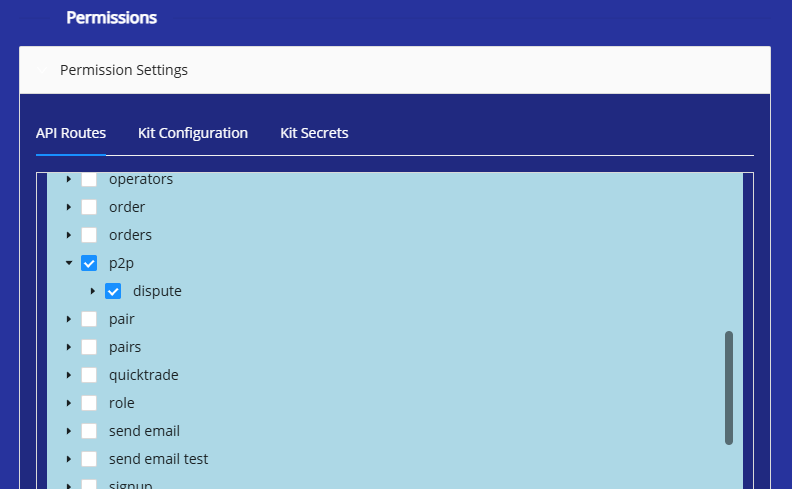Expand the orders tree arrow
792x489 pixels.
coord(69,235)
